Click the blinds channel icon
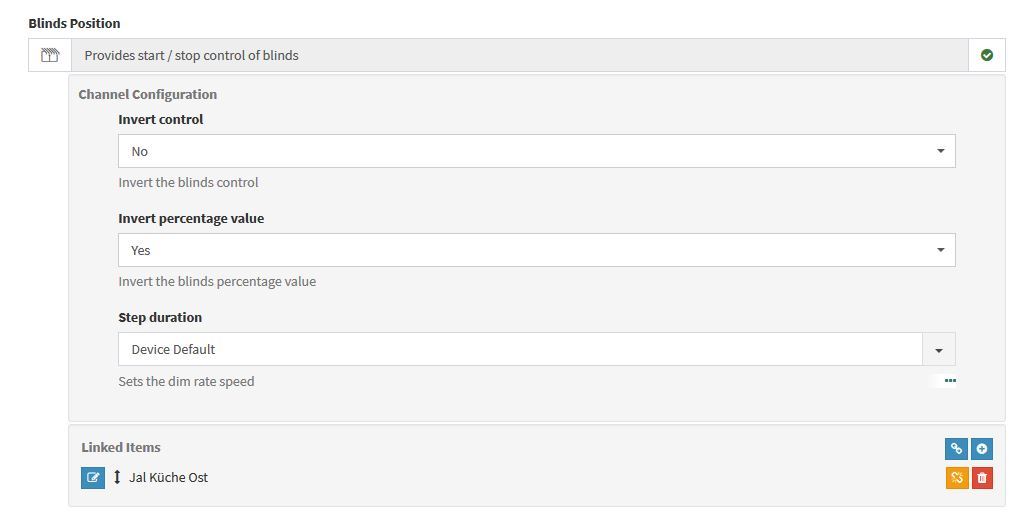 (49, 56)
